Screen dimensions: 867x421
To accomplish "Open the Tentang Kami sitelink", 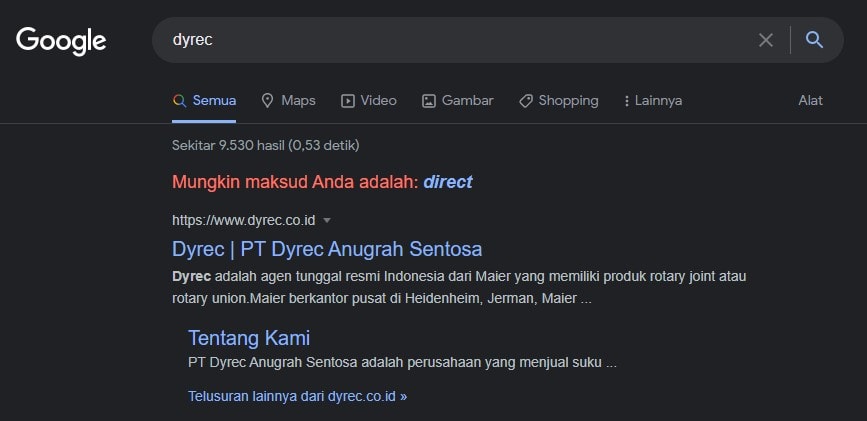I will pyautogui.click(x=249, y=337).
